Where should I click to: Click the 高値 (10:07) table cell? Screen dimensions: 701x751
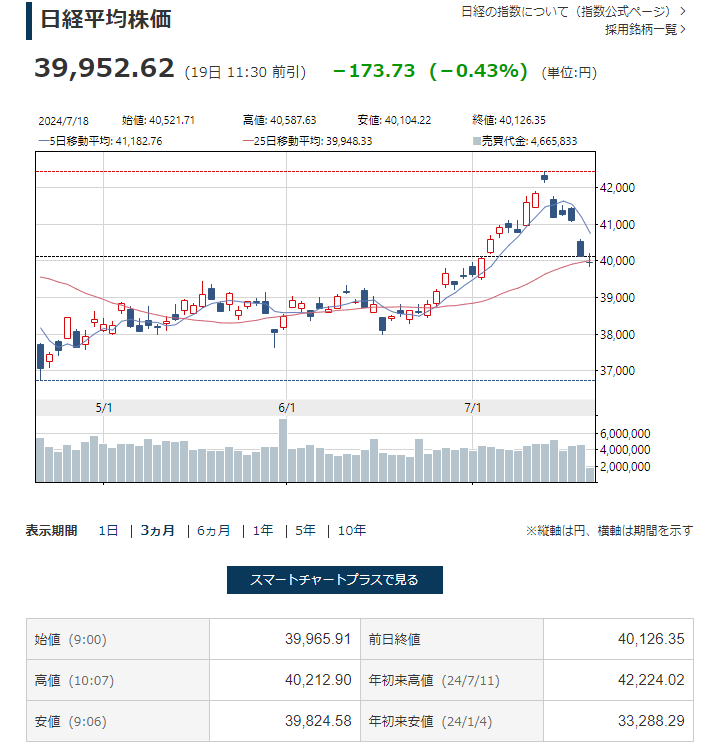[118, 680]
